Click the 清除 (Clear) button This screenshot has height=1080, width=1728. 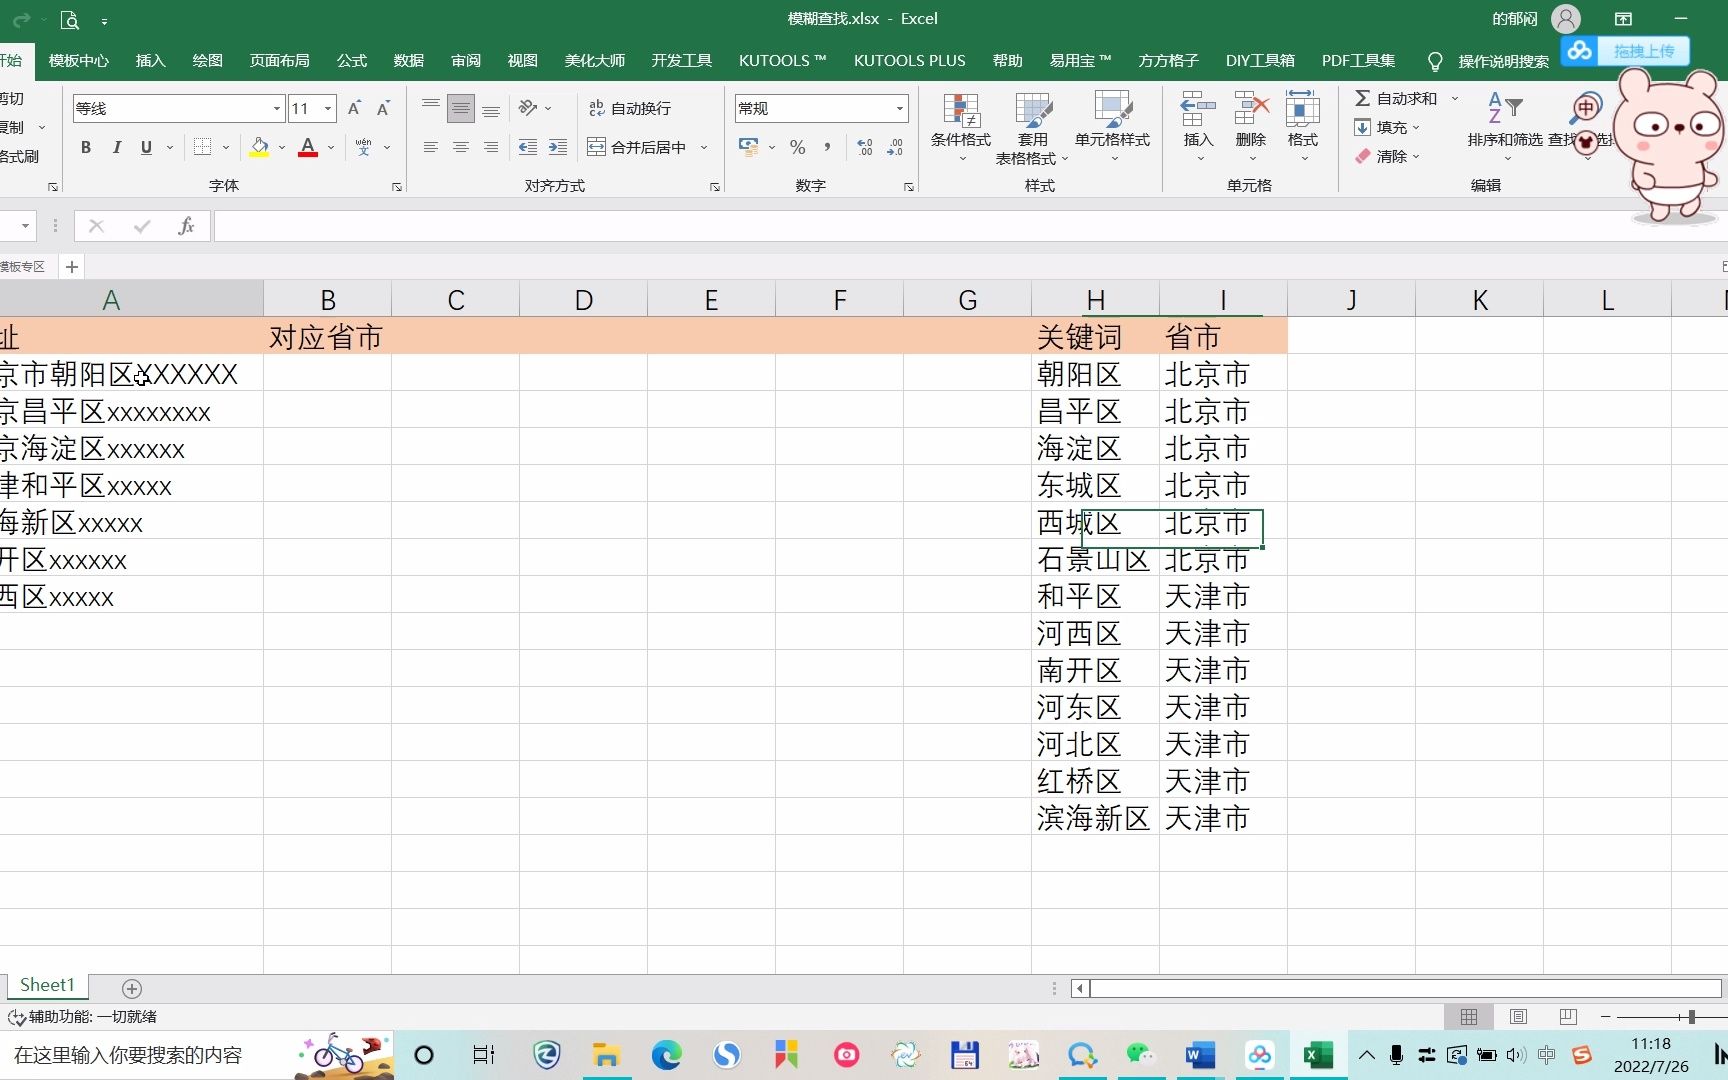(x=1386, y=156)
